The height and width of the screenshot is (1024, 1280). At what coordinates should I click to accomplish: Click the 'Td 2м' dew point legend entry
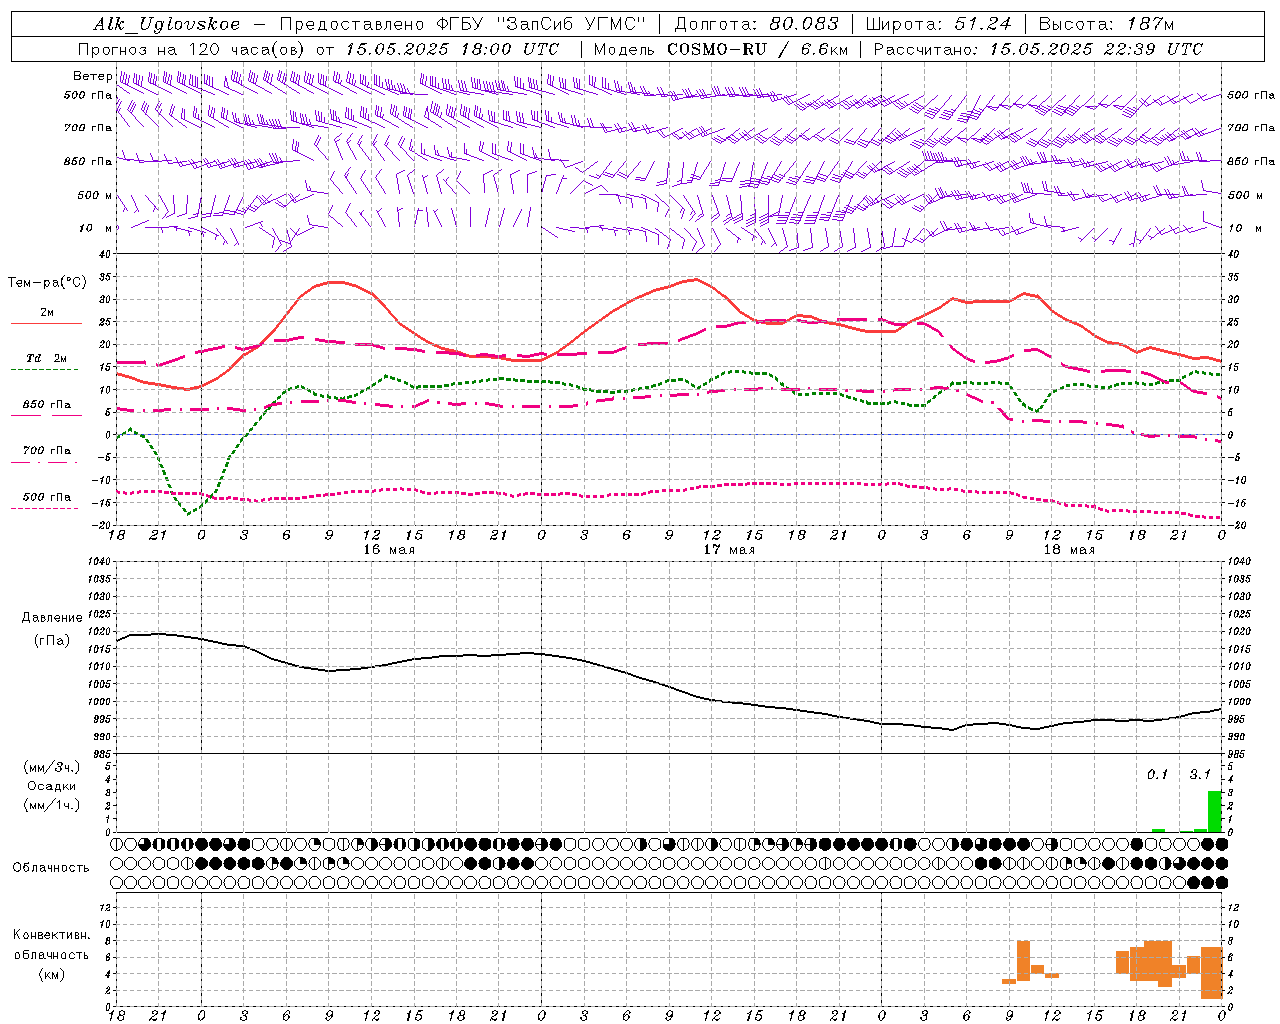coord(46,358)
